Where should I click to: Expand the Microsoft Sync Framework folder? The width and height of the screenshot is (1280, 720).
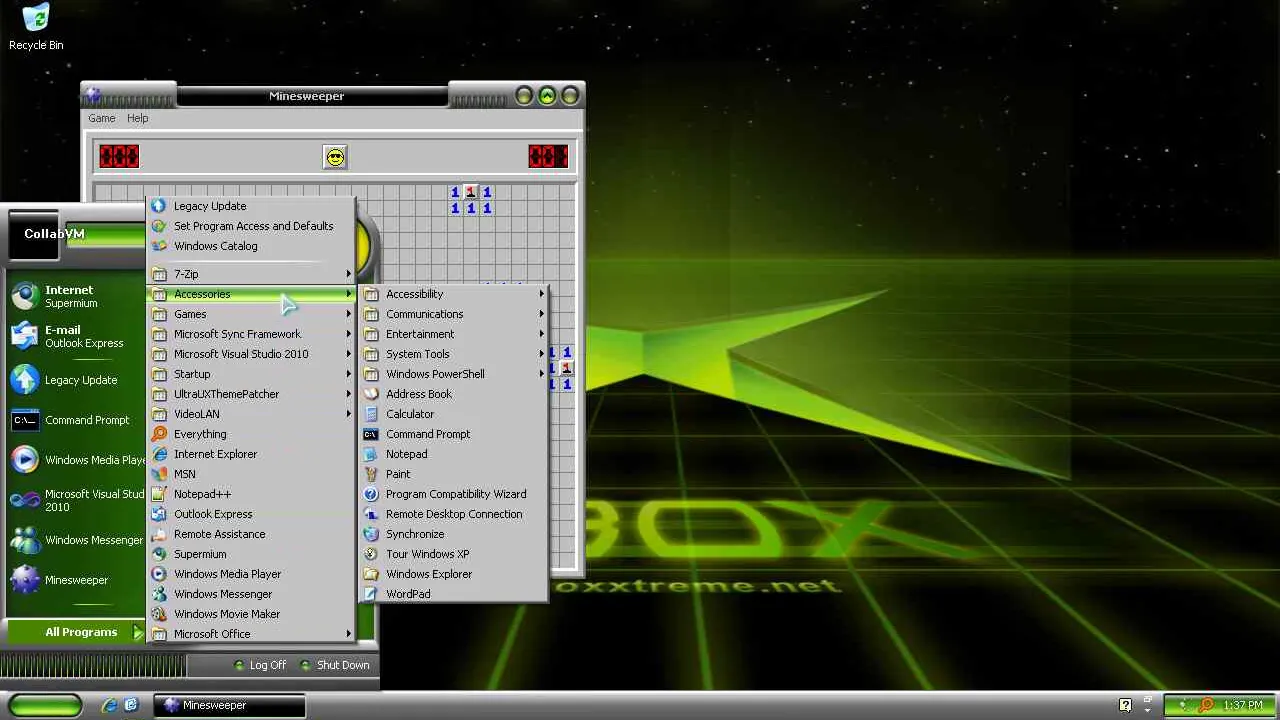pyautogui.click(x=251, y=334)
